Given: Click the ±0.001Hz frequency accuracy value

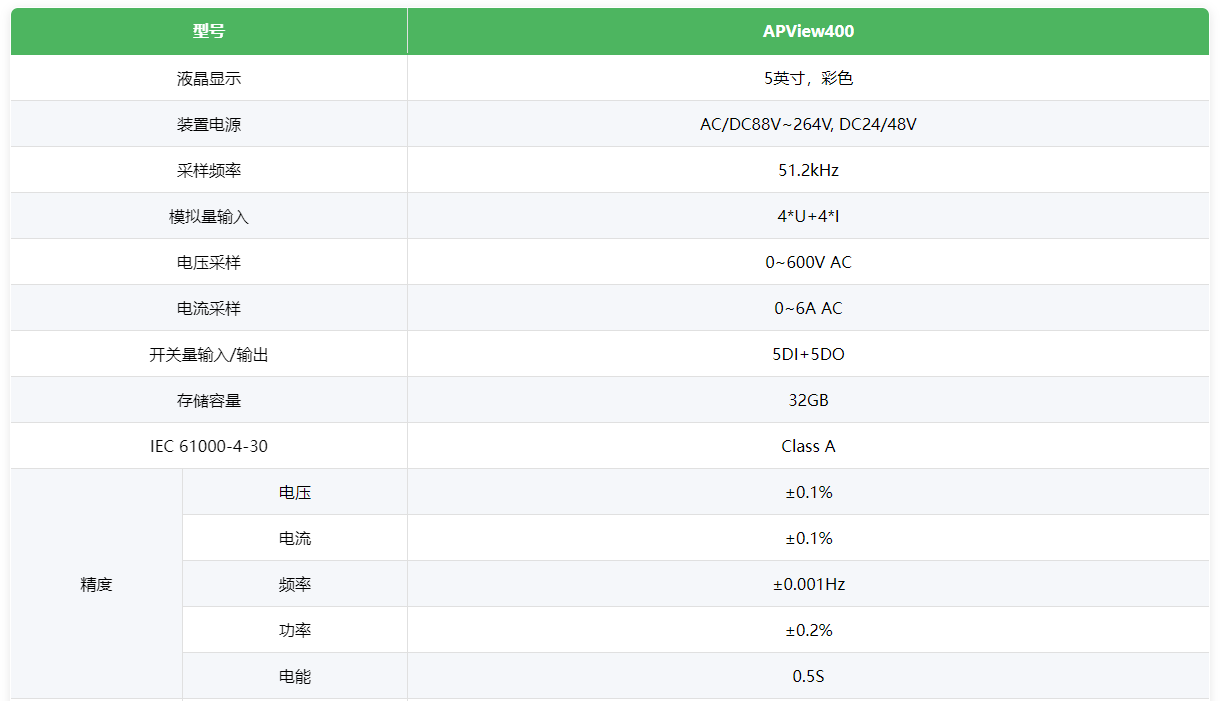Looking at the screenshot, I should pos(808,584).
